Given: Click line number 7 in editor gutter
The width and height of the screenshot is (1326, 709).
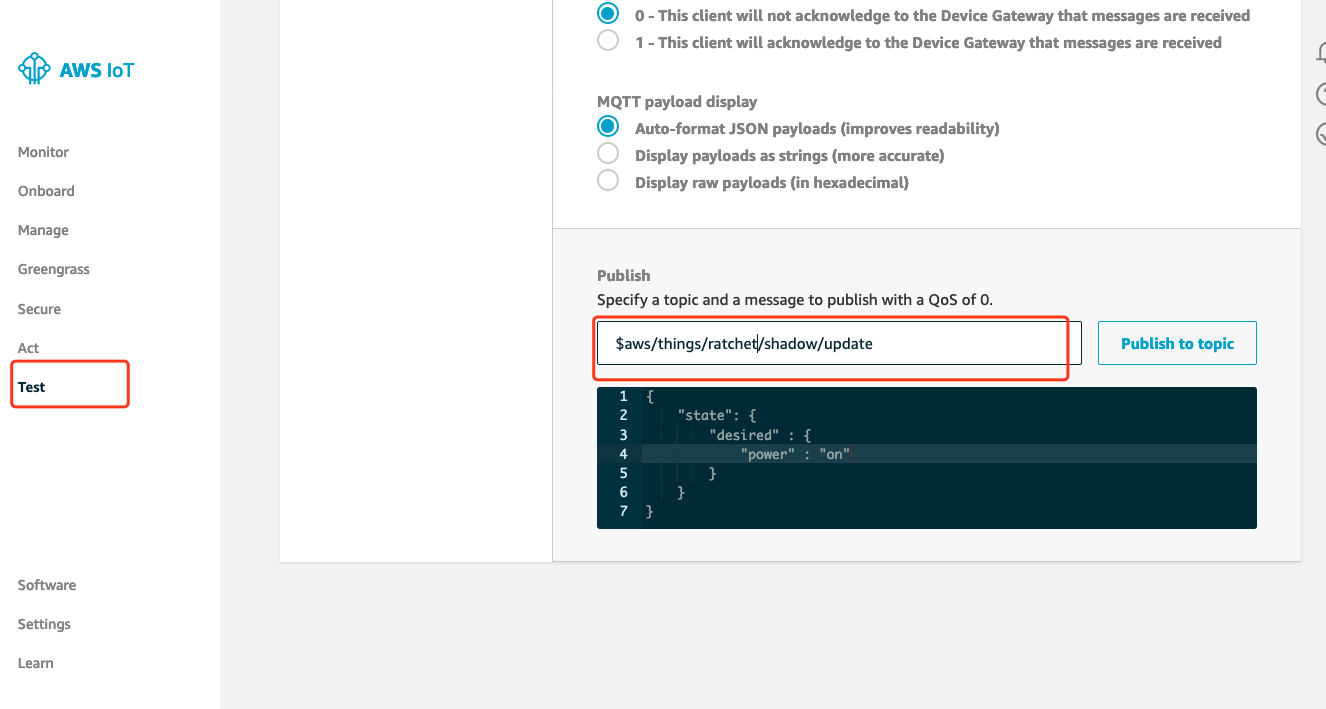Looking at the screenshot, I should click(624, 511).
